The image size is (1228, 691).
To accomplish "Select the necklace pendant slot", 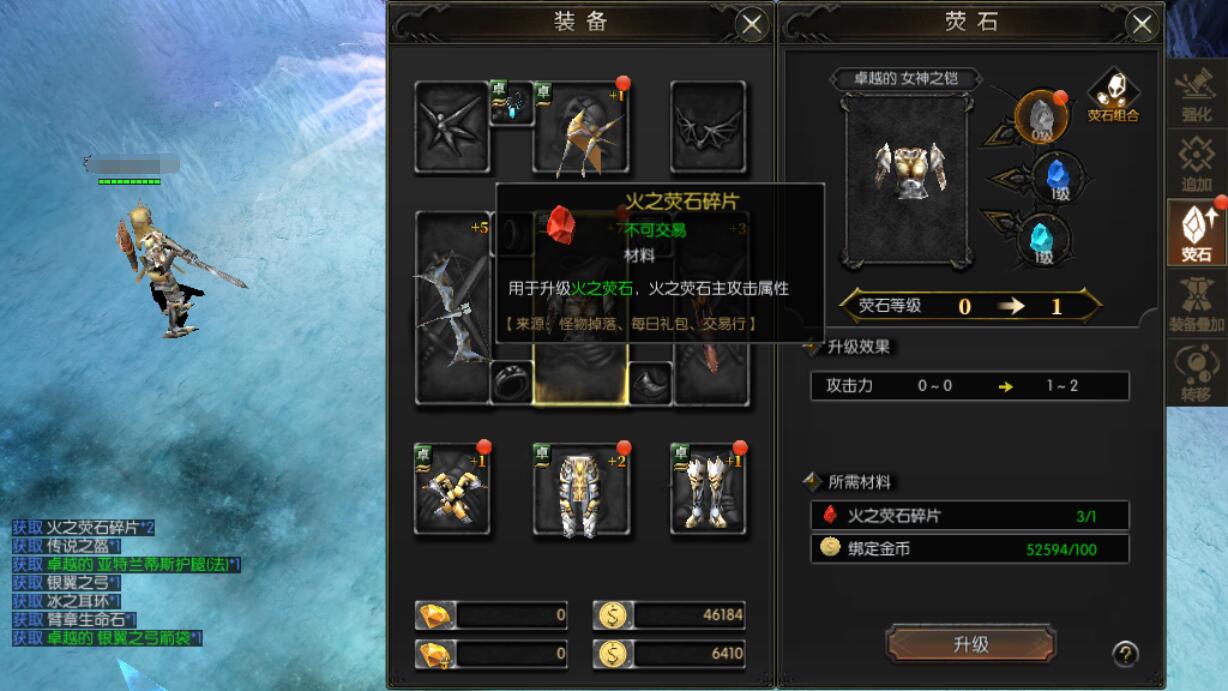I will pos(511,102).
